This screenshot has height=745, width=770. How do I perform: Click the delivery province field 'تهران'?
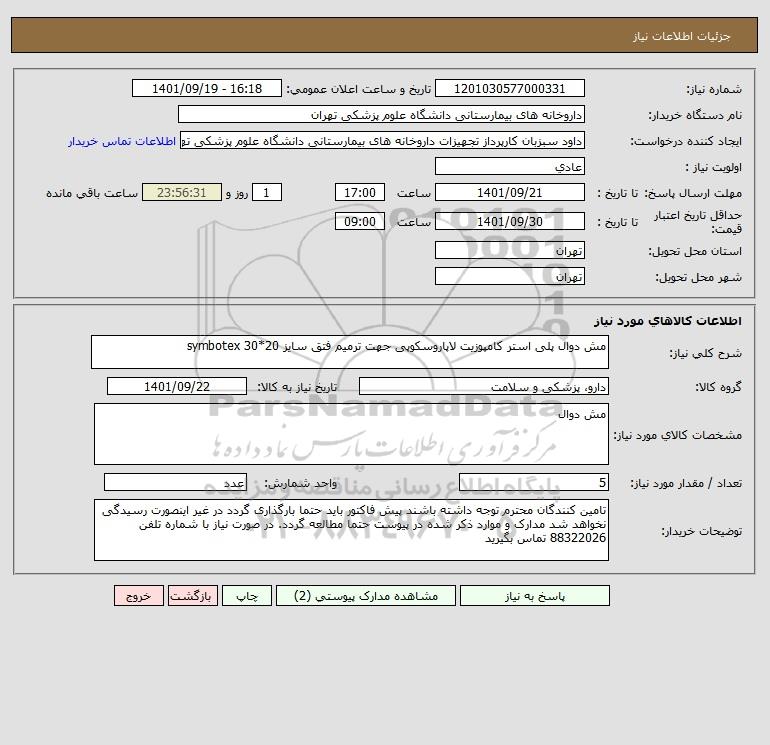click(510, 250)
